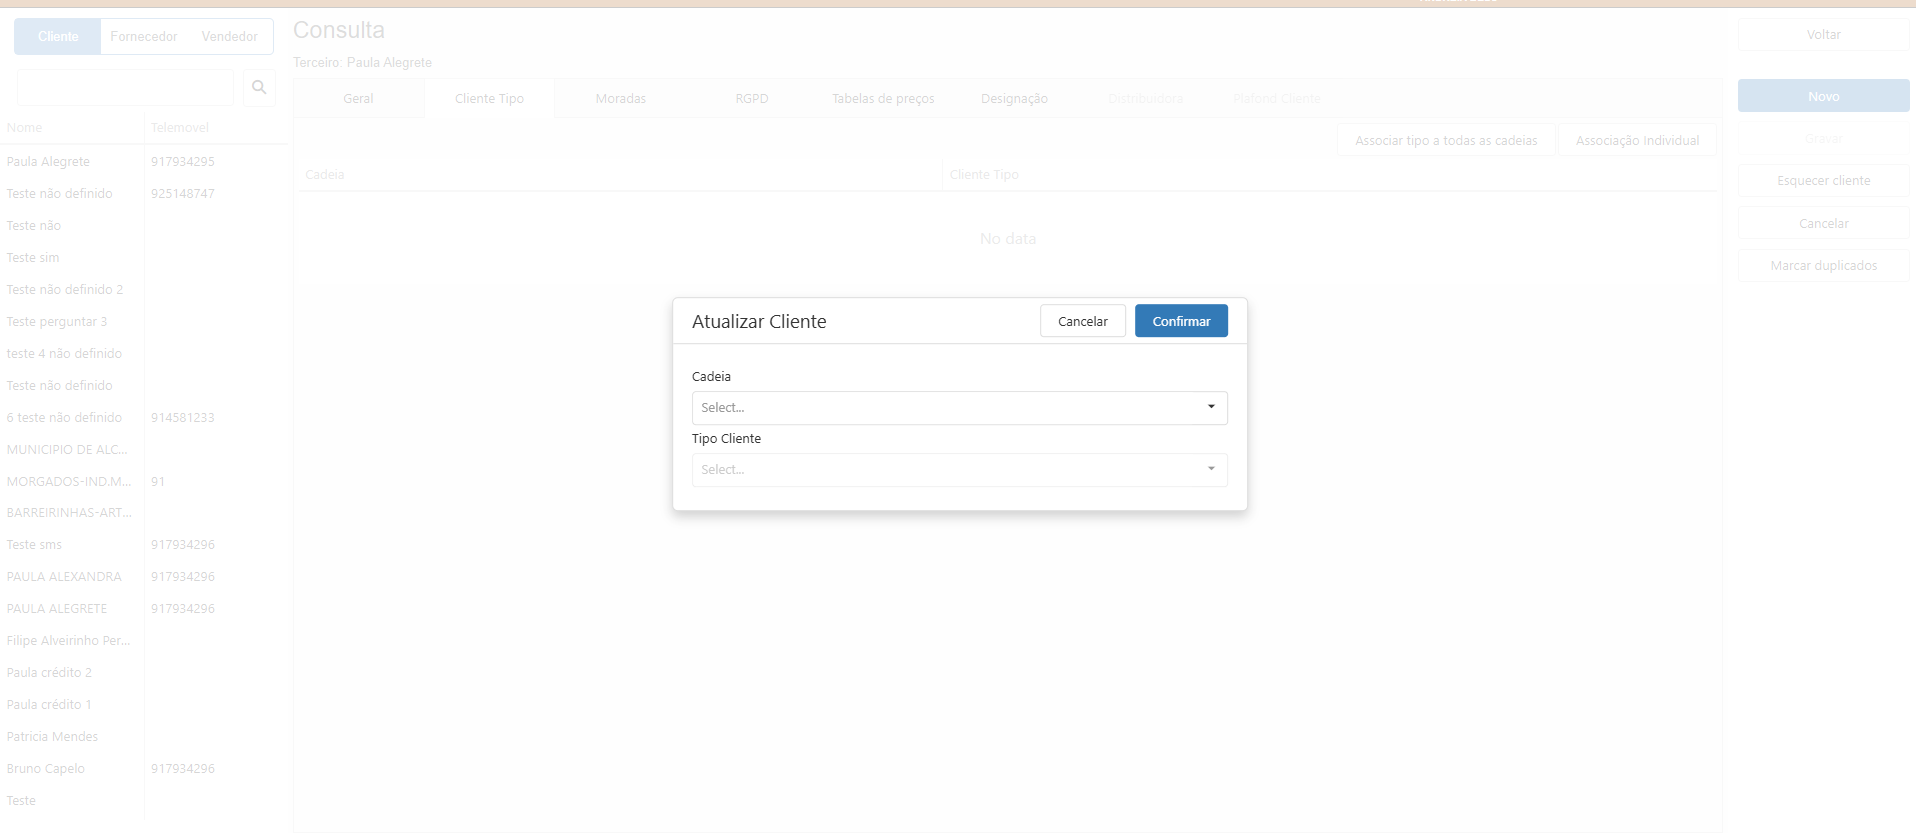Open the Cadeia dropdown in the dialog
The image size is (1916, 833).
pyautogui.click(x=959, y=408)
